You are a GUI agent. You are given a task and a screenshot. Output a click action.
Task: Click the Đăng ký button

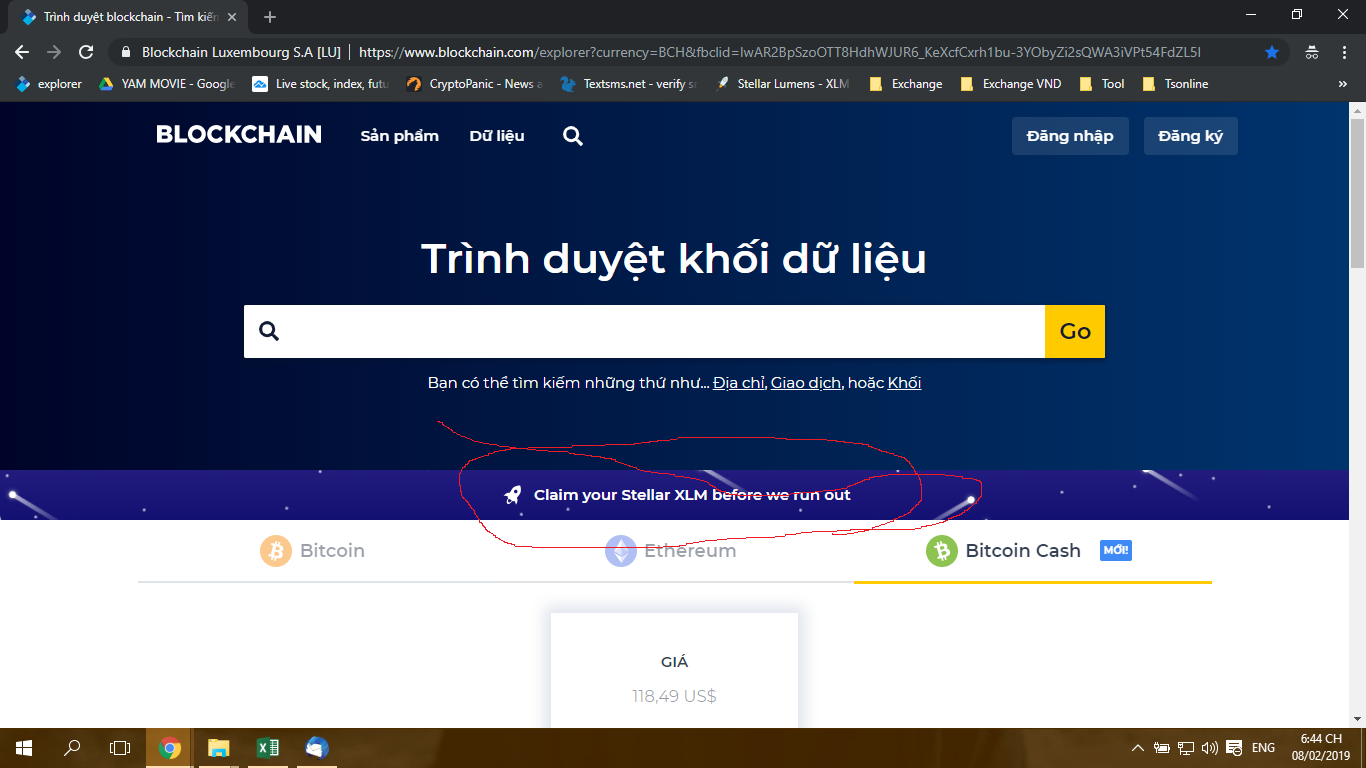tap(1191, 136)
